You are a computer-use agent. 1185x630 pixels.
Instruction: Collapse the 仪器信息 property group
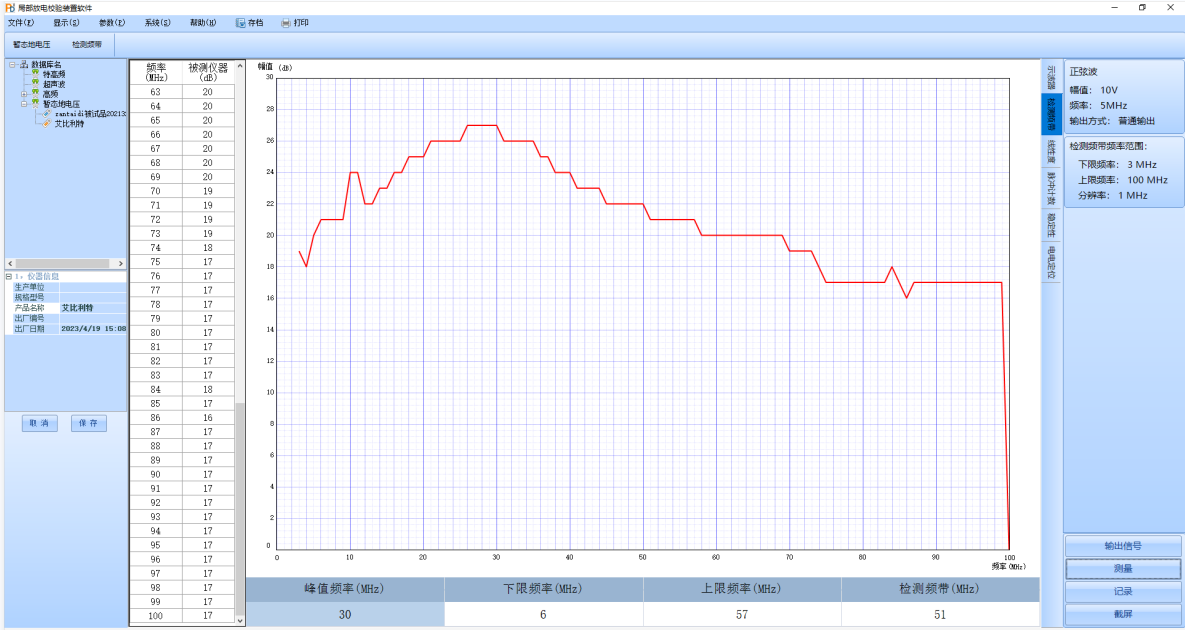click(x=8, y=276)
